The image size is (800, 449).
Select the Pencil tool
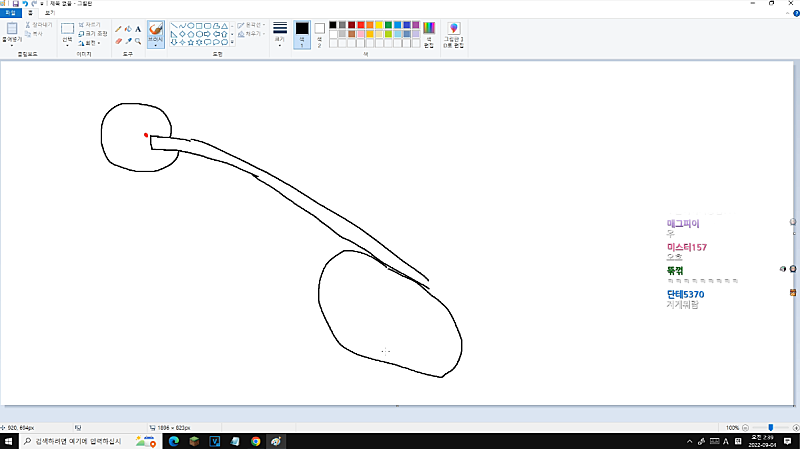118,29
